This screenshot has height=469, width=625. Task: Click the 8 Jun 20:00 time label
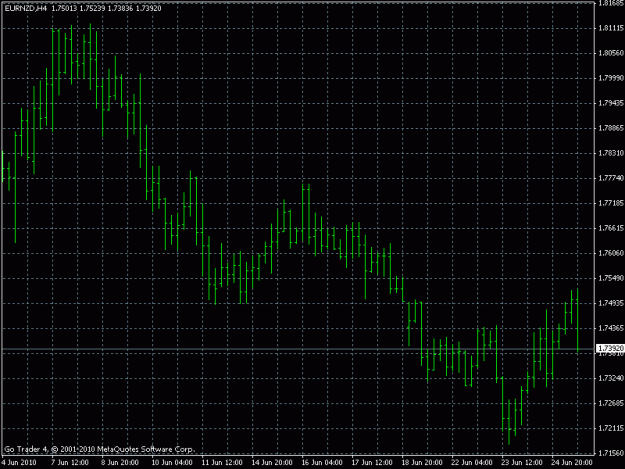[x=120, y=463]
